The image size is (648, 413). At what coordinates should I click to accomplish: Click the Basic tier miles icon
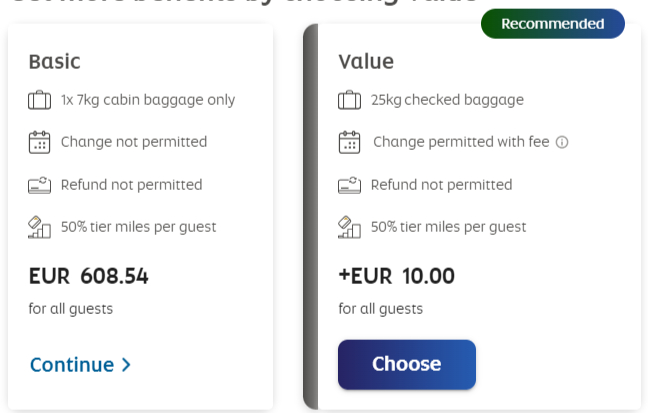[39, 227]
